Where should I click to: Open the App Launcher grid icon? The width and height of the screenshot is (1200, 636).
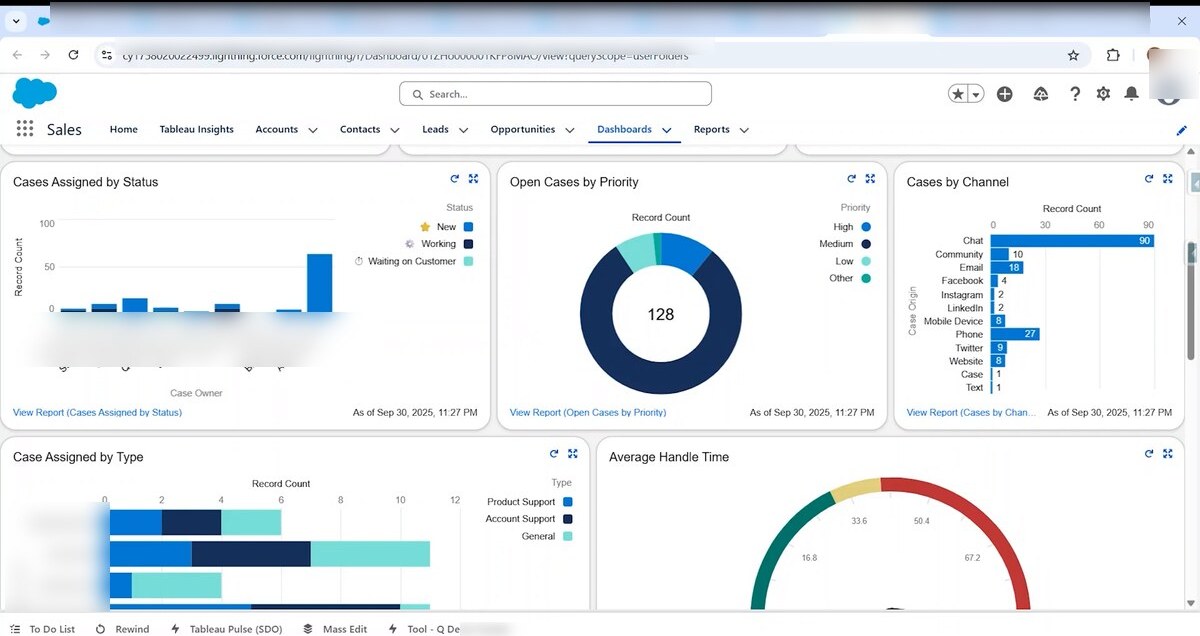(25, 129)
